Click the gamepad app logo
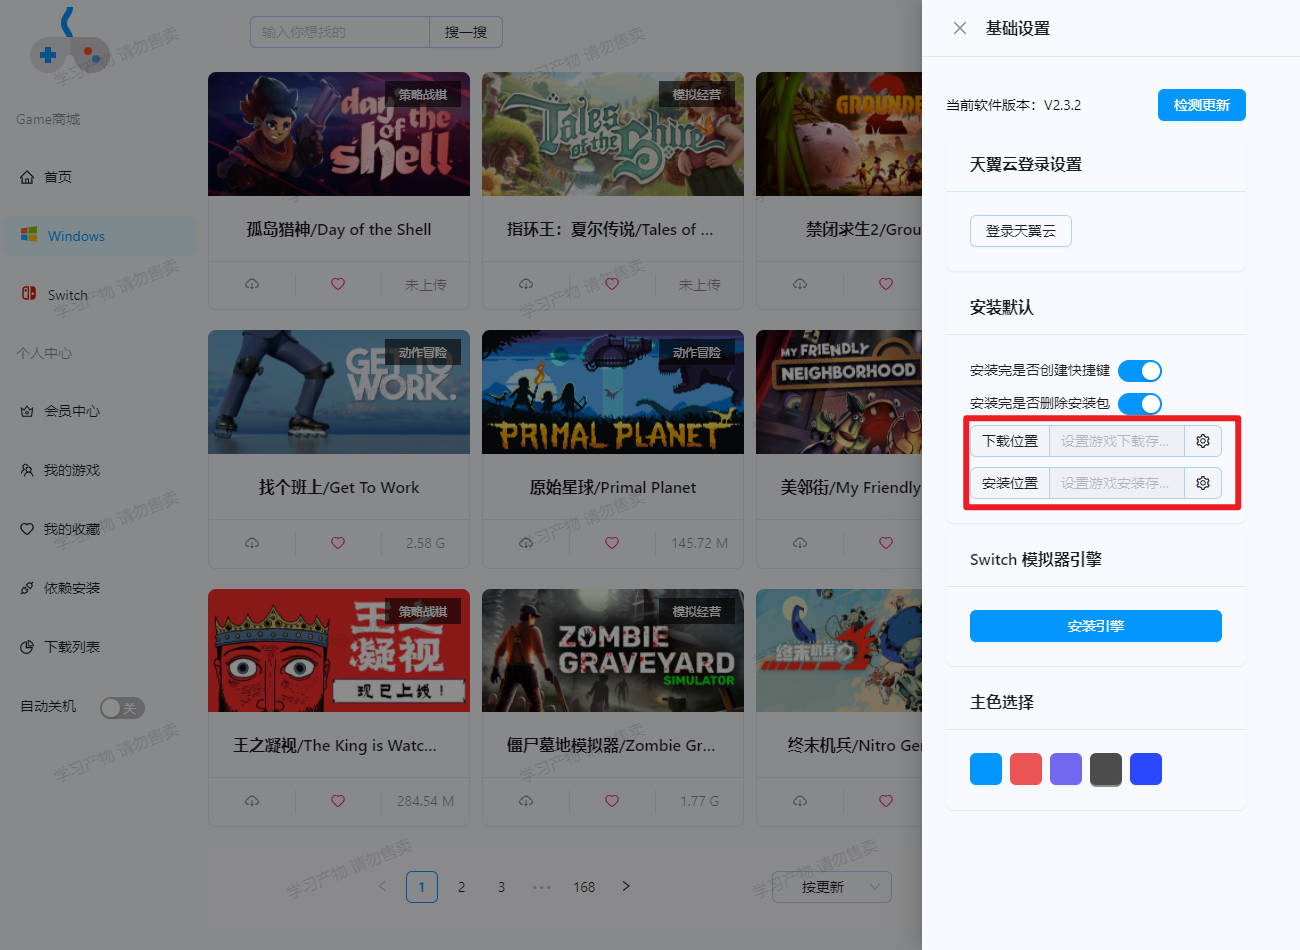Screen dimensions: 1300x950 69,42
